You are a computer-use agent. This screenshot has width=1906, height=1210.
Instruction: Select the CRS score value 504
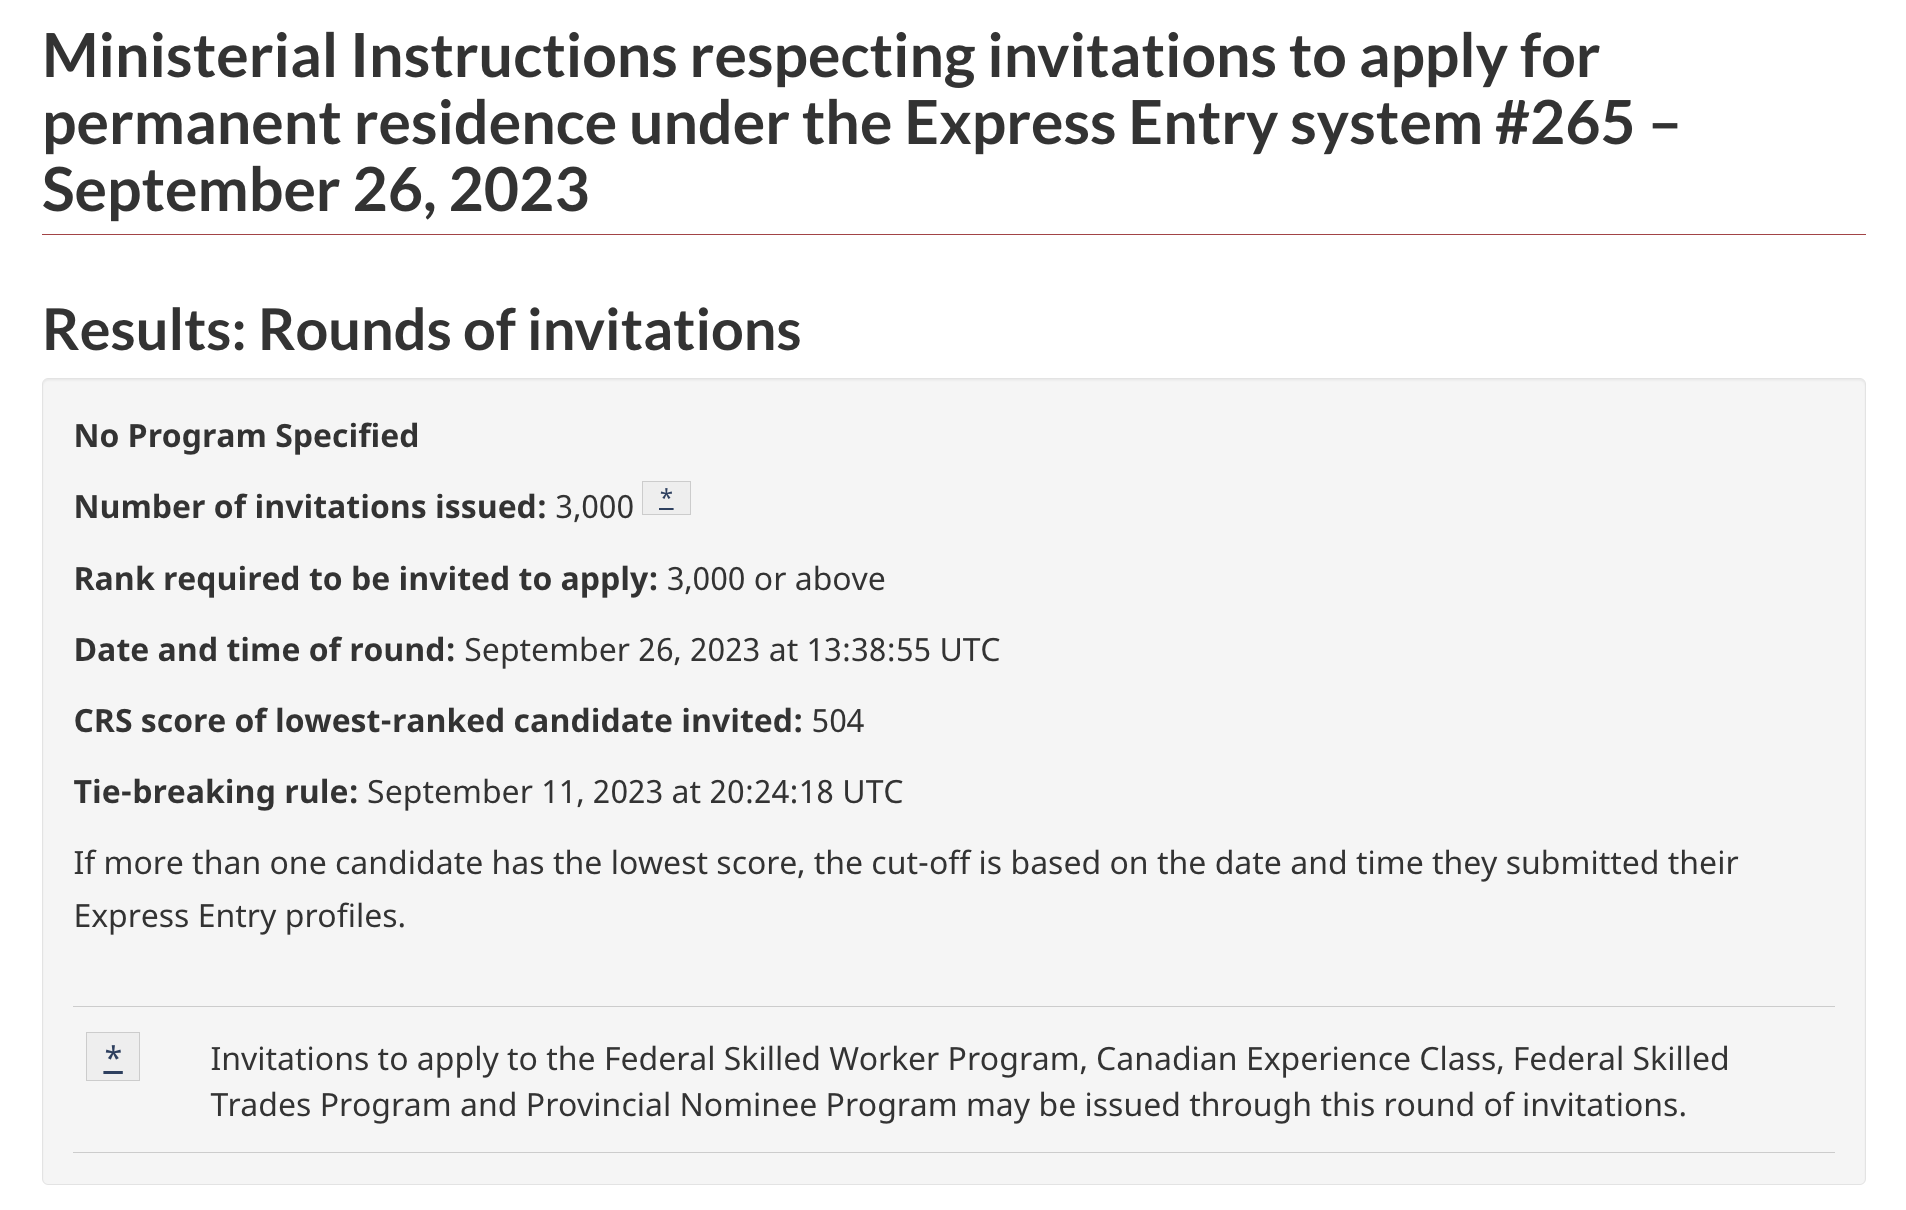tap(838, 721)
